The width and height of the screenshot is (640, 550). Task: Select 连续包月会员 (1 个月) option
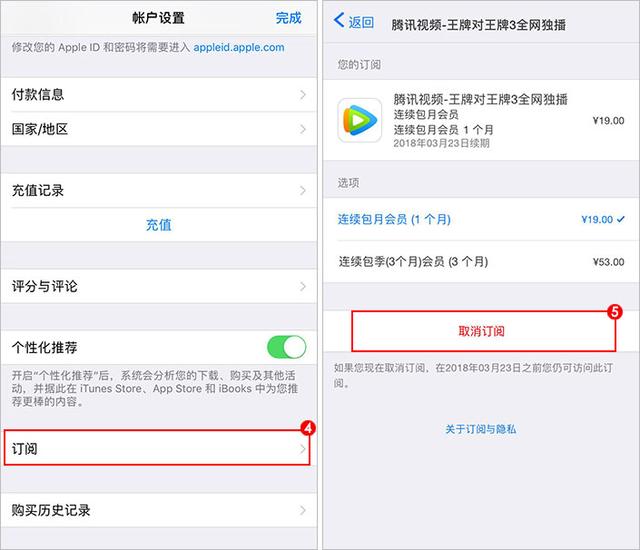[481, 220]
